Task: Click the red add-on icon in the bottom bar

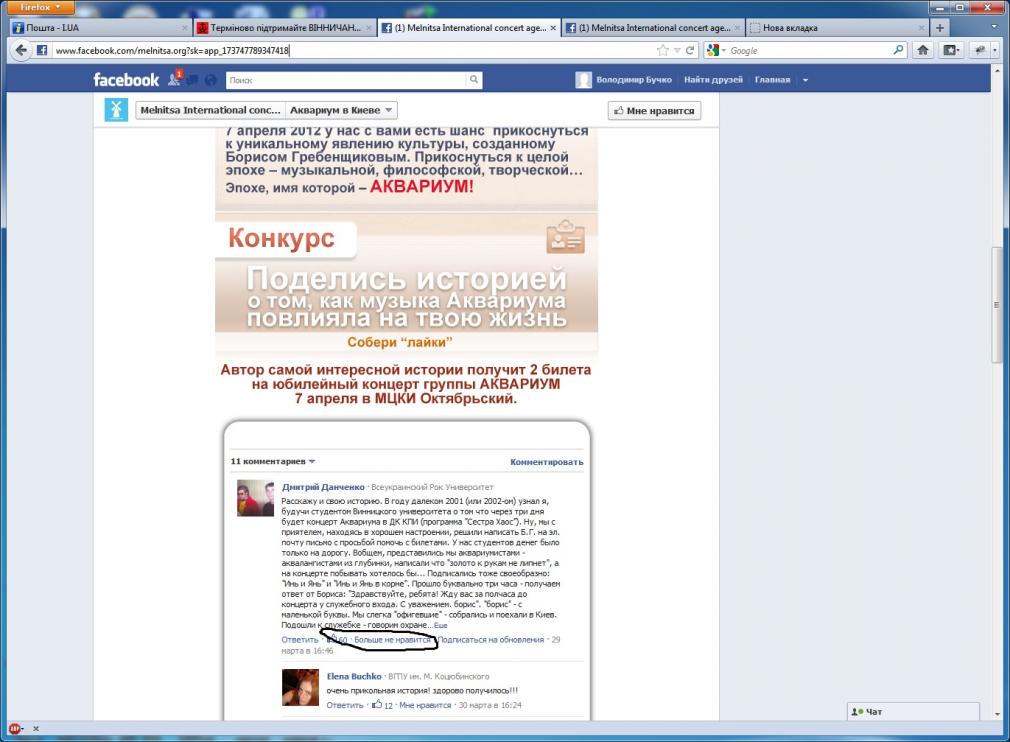Action: (x=14, y=728)
